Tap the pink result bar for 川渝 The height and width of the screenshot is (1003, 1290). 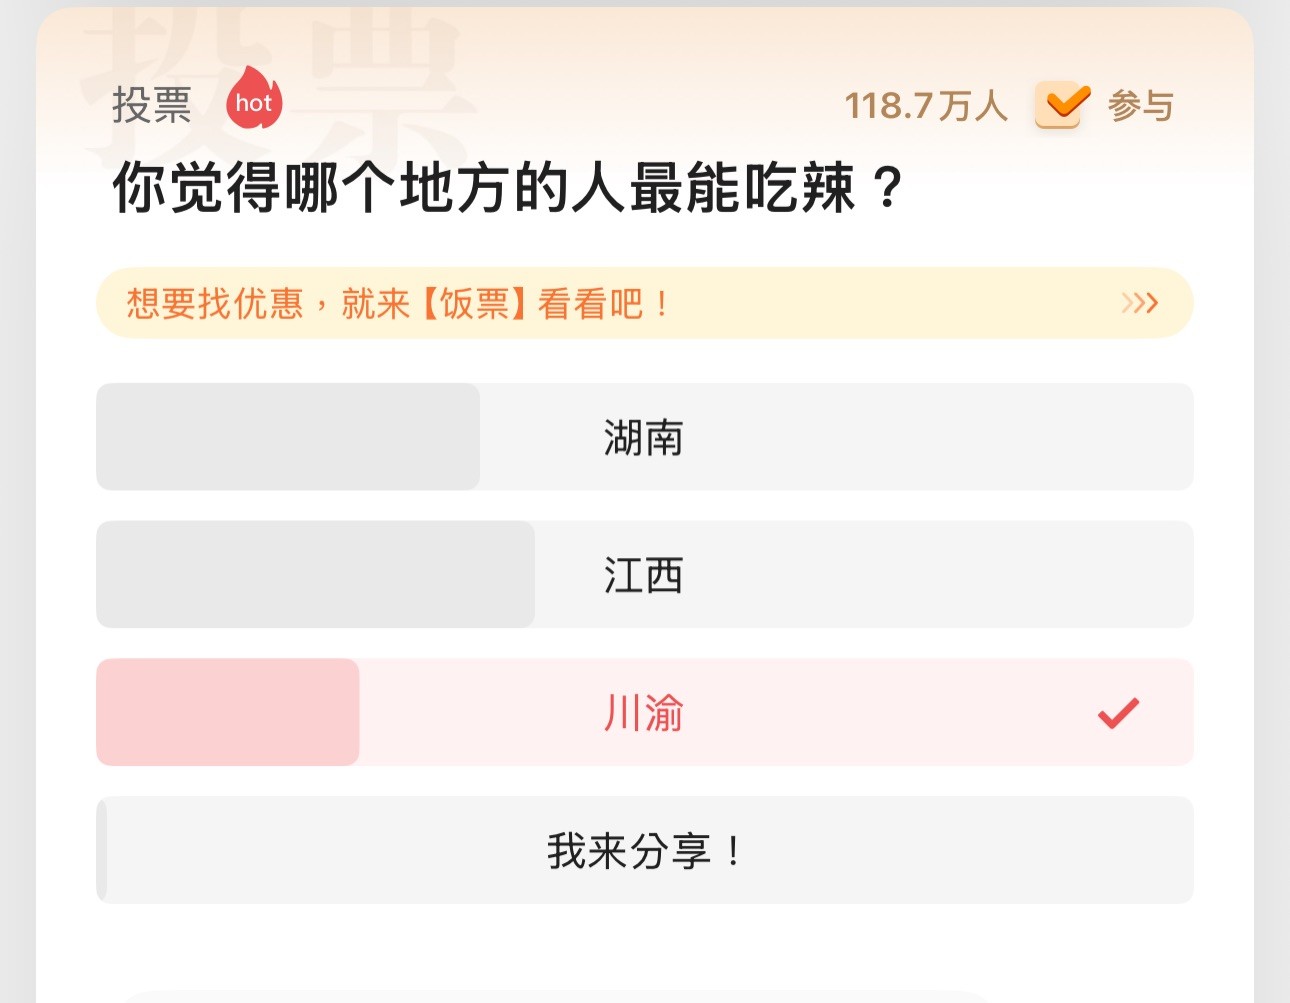click(228, 713)
